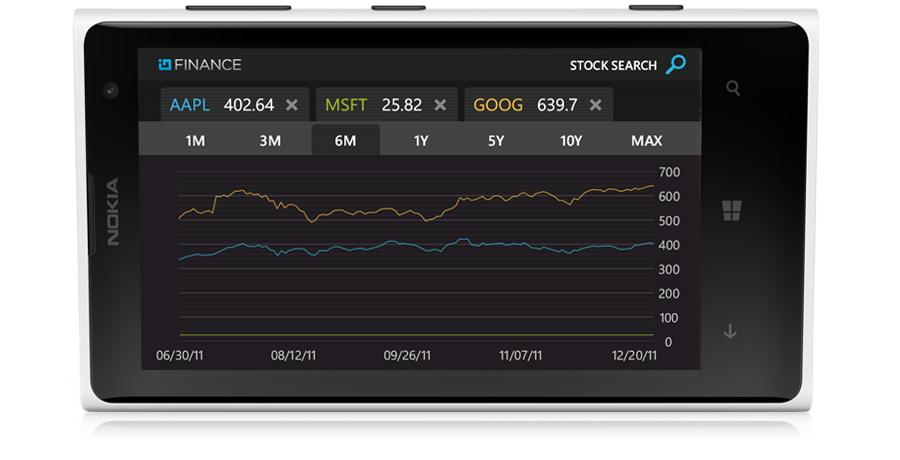The image size is (900, 460).
Task: Click the Finance app logo icon
Action: 165,64
